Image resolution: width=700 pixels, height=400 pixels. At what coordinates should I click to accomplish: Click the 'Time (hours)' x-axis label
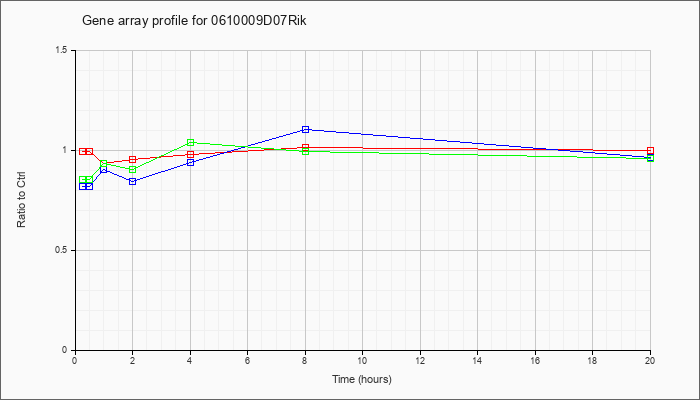point(362,379)
